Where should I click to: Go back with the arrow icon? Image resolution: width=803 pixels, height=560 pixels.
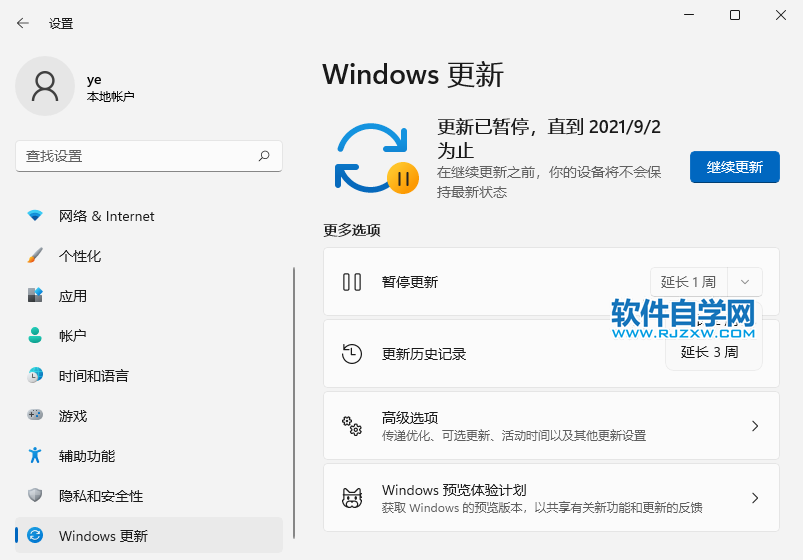(x=23, y=23)
